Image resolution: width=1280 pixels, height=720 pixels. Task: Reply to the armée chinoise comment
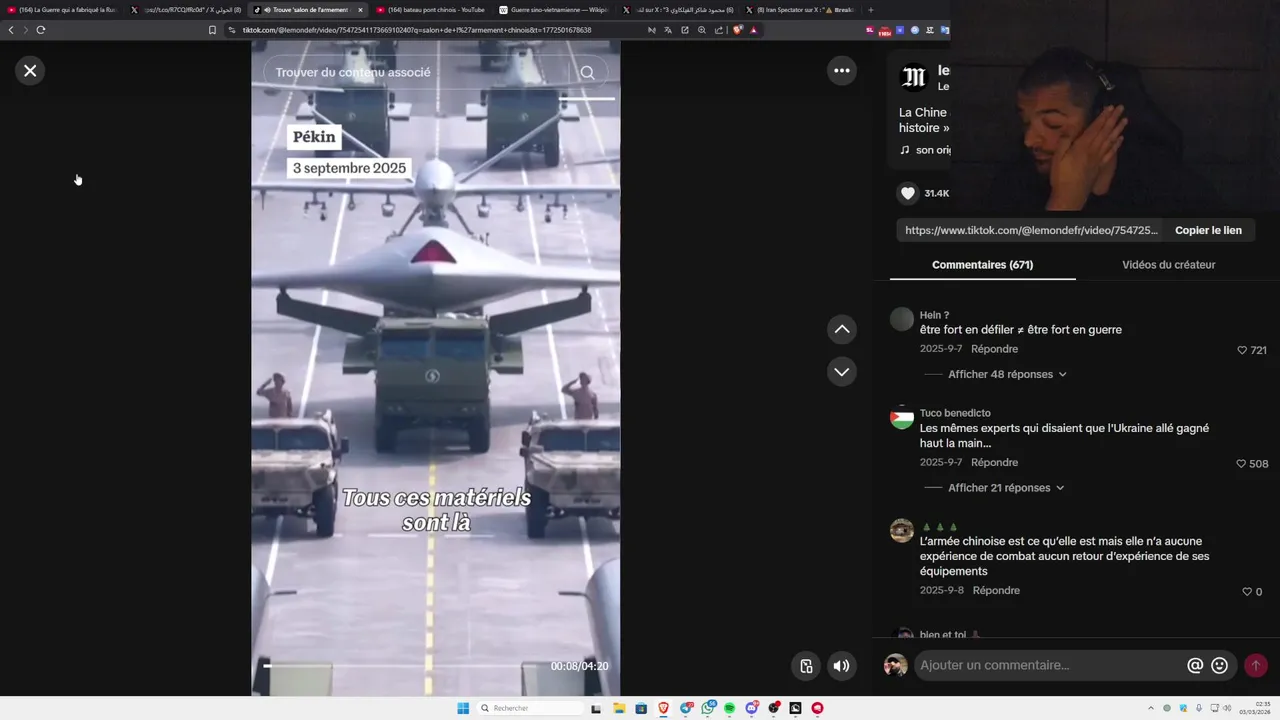[996, 590]
